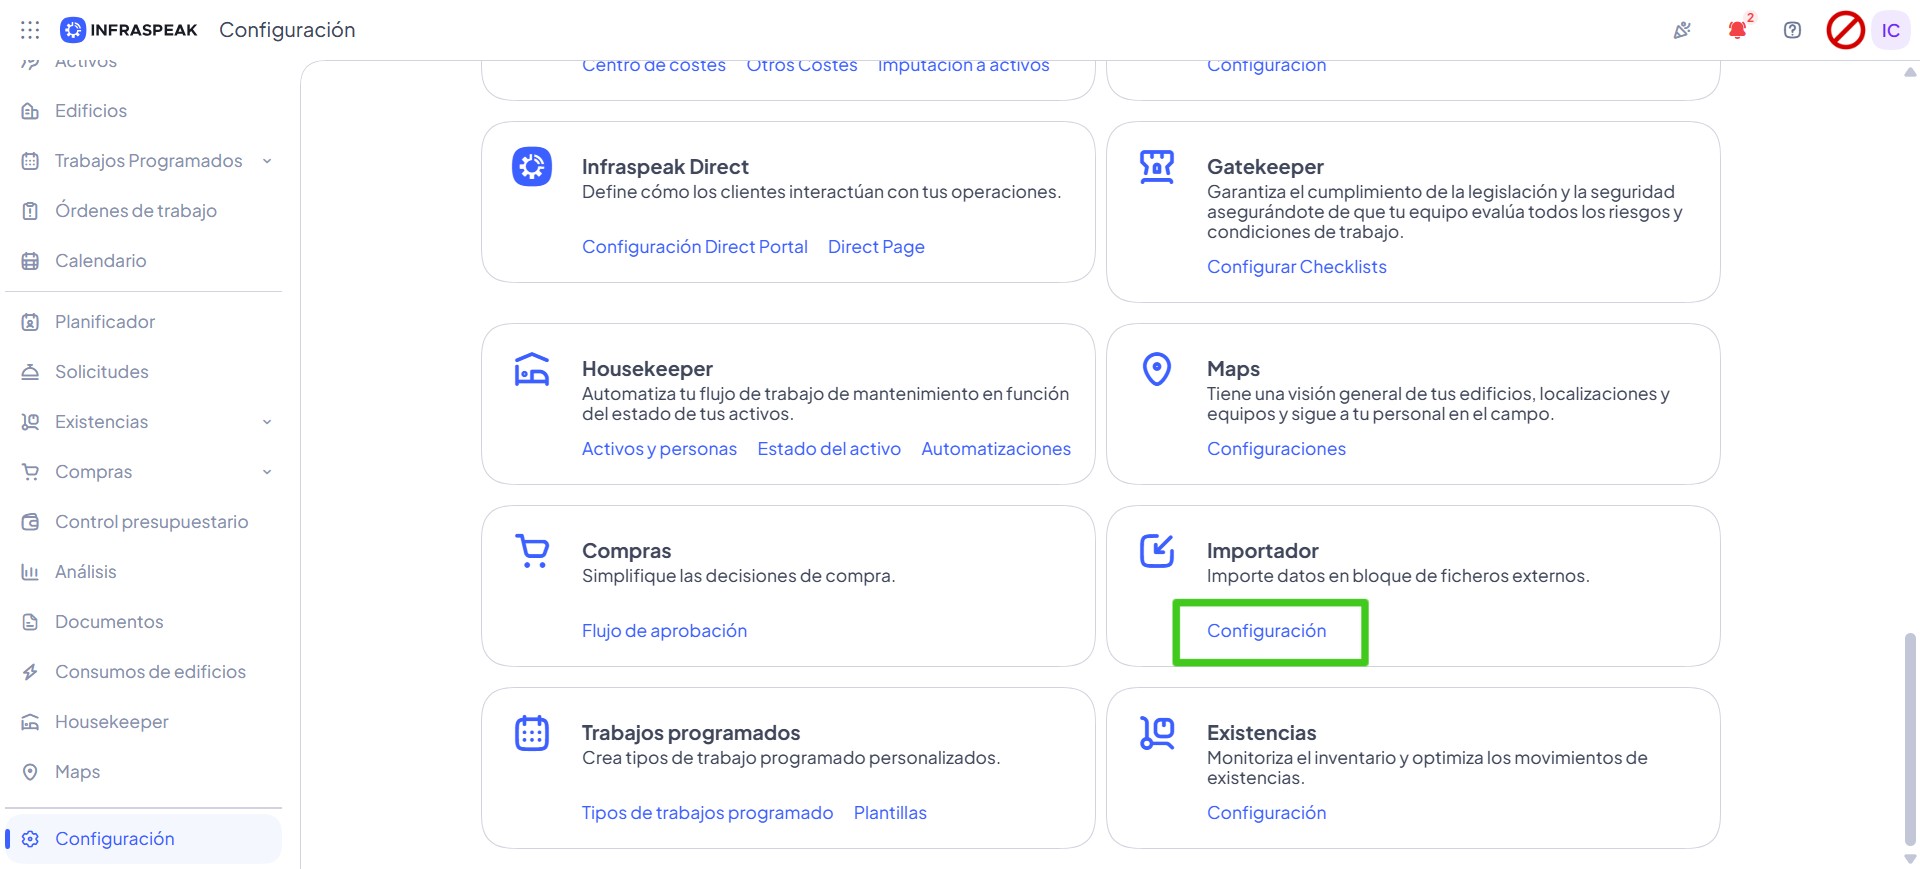Open the Plantillas link
Screen dimensions: 1920x869
click(890, 813)
